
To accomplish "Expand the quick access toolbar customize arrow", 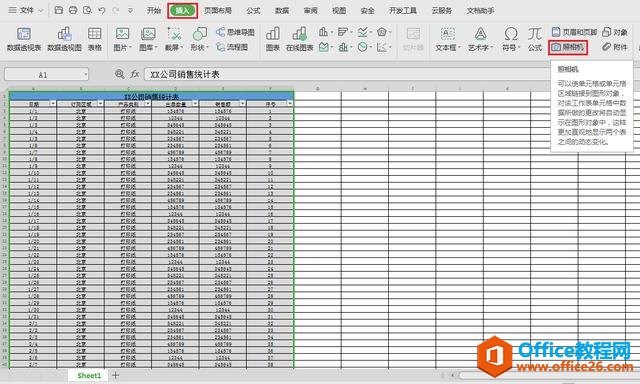I will [x=130, y=10].
